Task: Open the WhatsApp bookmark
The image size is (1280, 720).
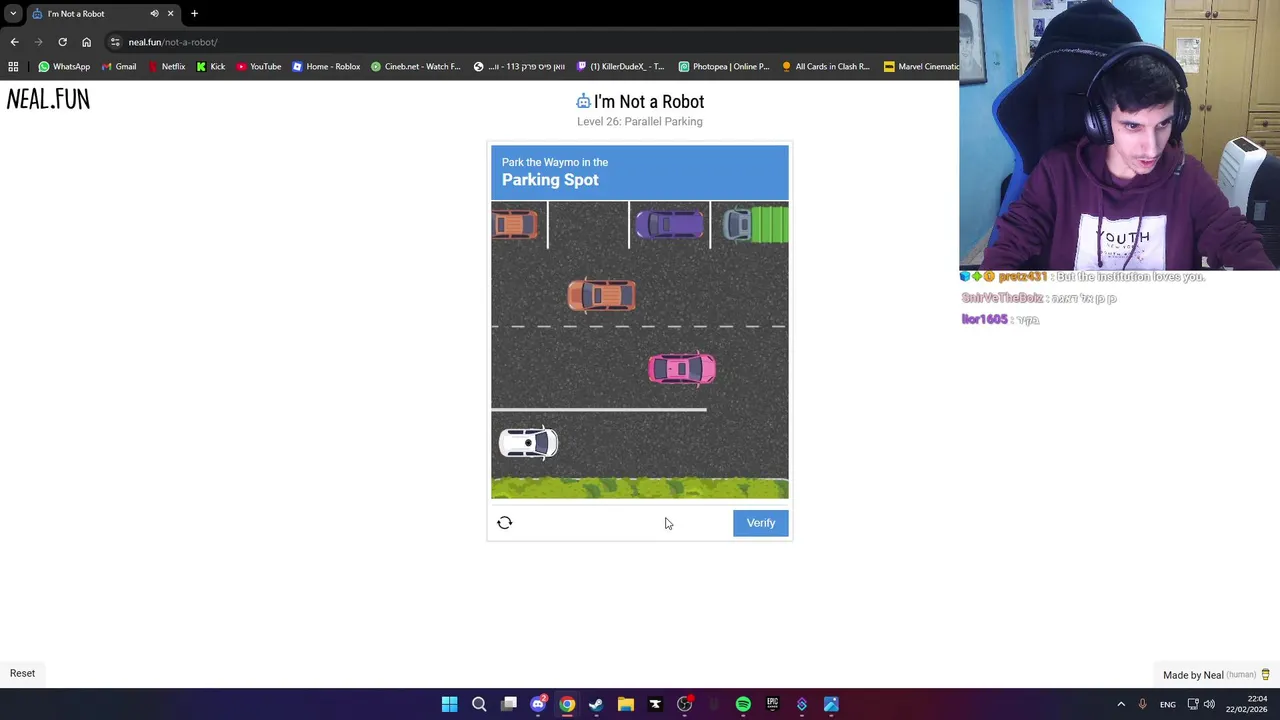Action: pyautogui.click(x=64, y=67)
